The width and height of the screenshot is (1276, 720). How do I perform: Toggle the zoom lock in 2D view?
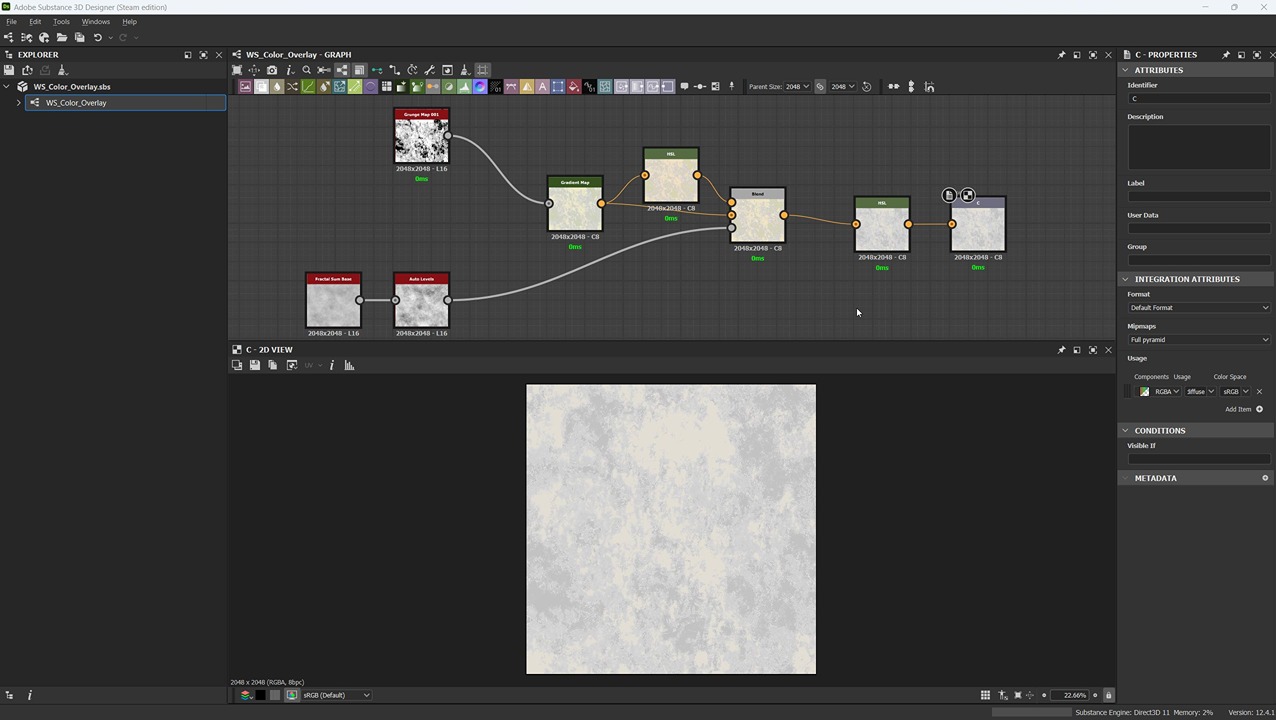tap(1108, 695)
